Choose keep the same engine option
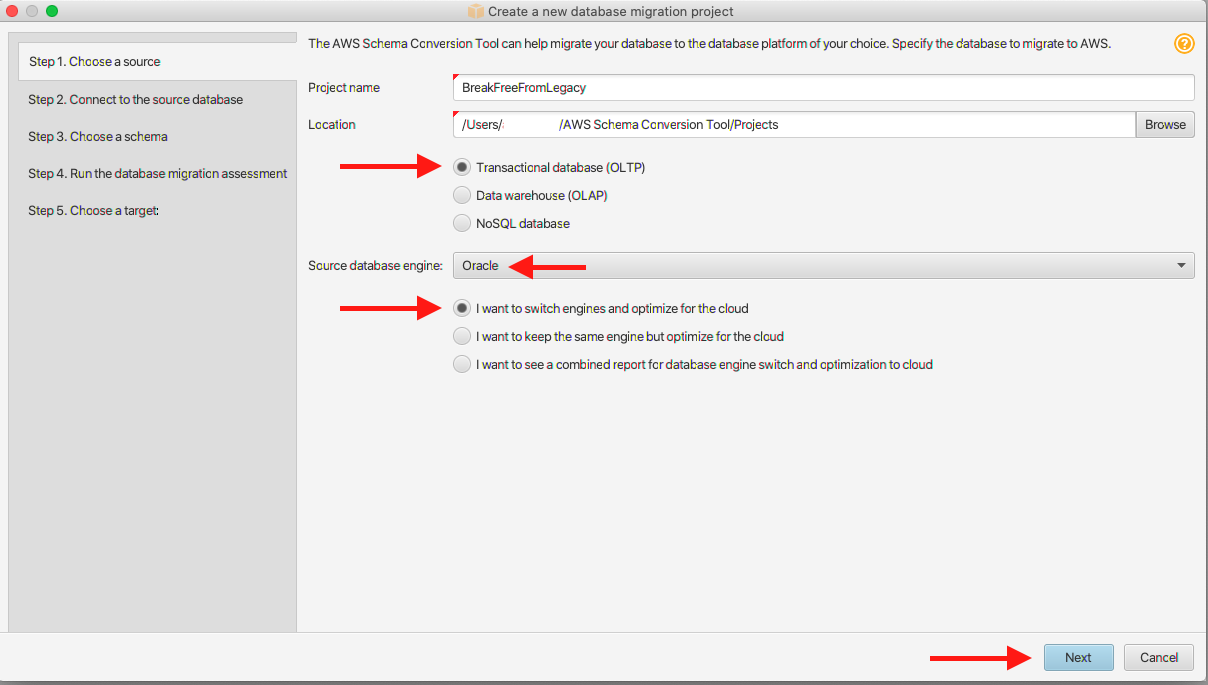 click(461, 336)
